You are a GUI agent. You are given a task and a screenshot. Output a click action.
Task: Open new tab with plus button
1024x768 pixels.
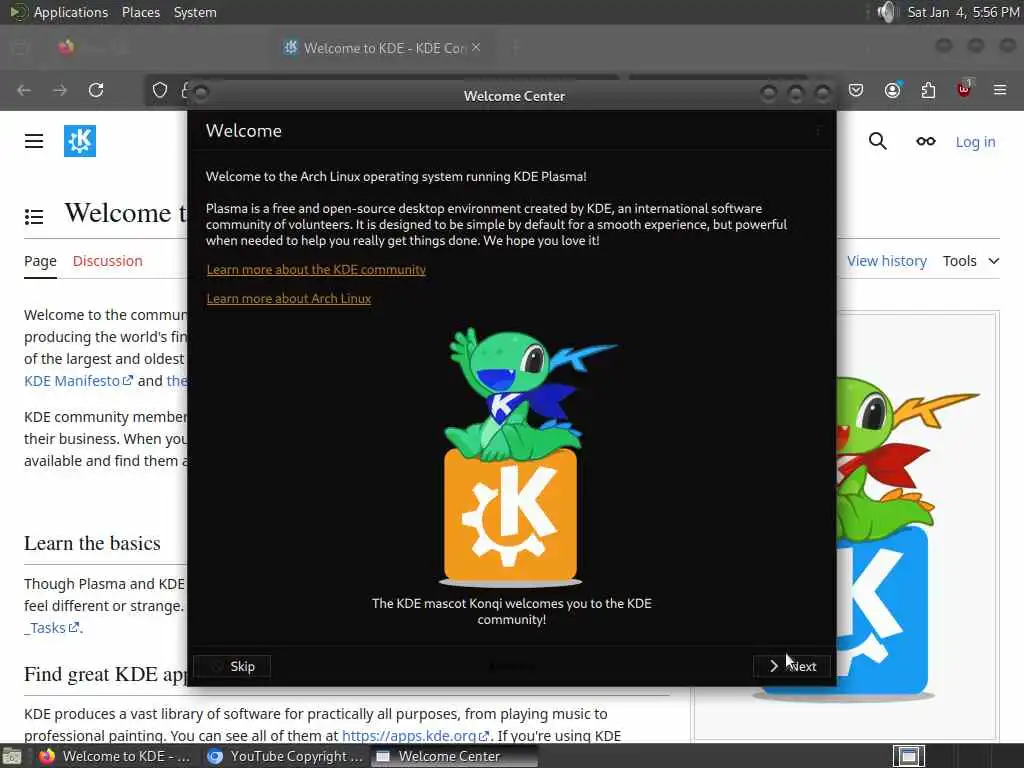point(515,48)
